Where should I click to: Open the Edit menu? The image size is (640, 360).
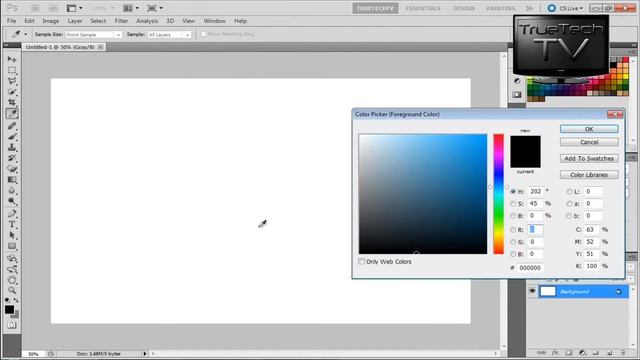point(29,21)
